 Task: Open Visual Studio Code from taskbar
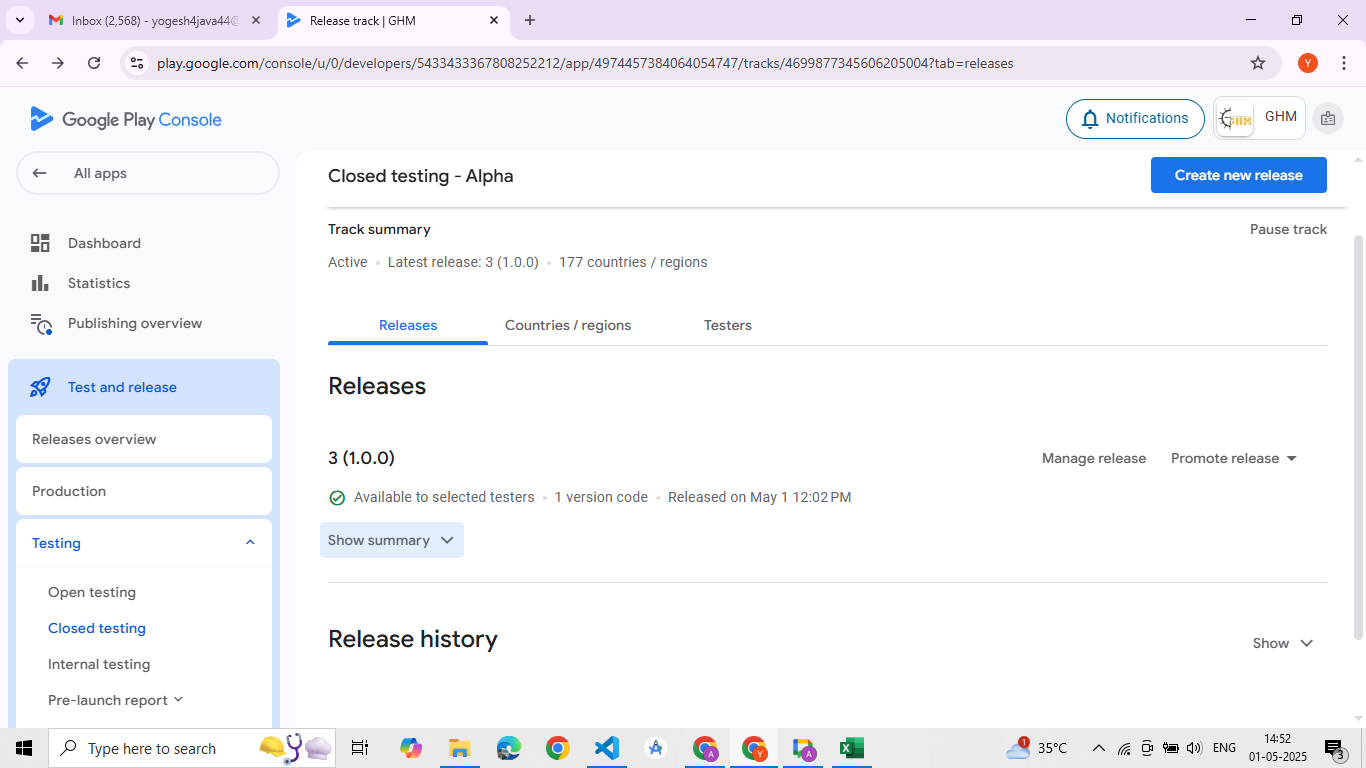(x=607, y=748)
